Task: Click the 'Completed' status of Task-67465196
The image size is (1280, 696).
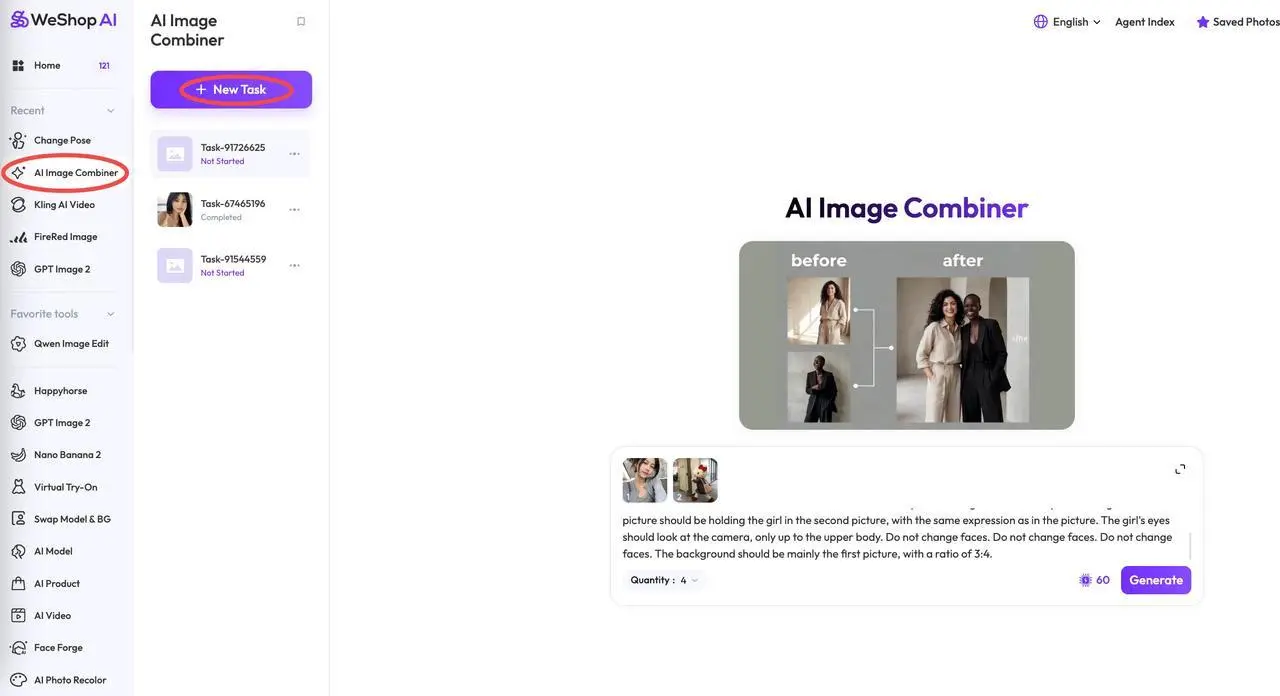Action: (221, 217)
